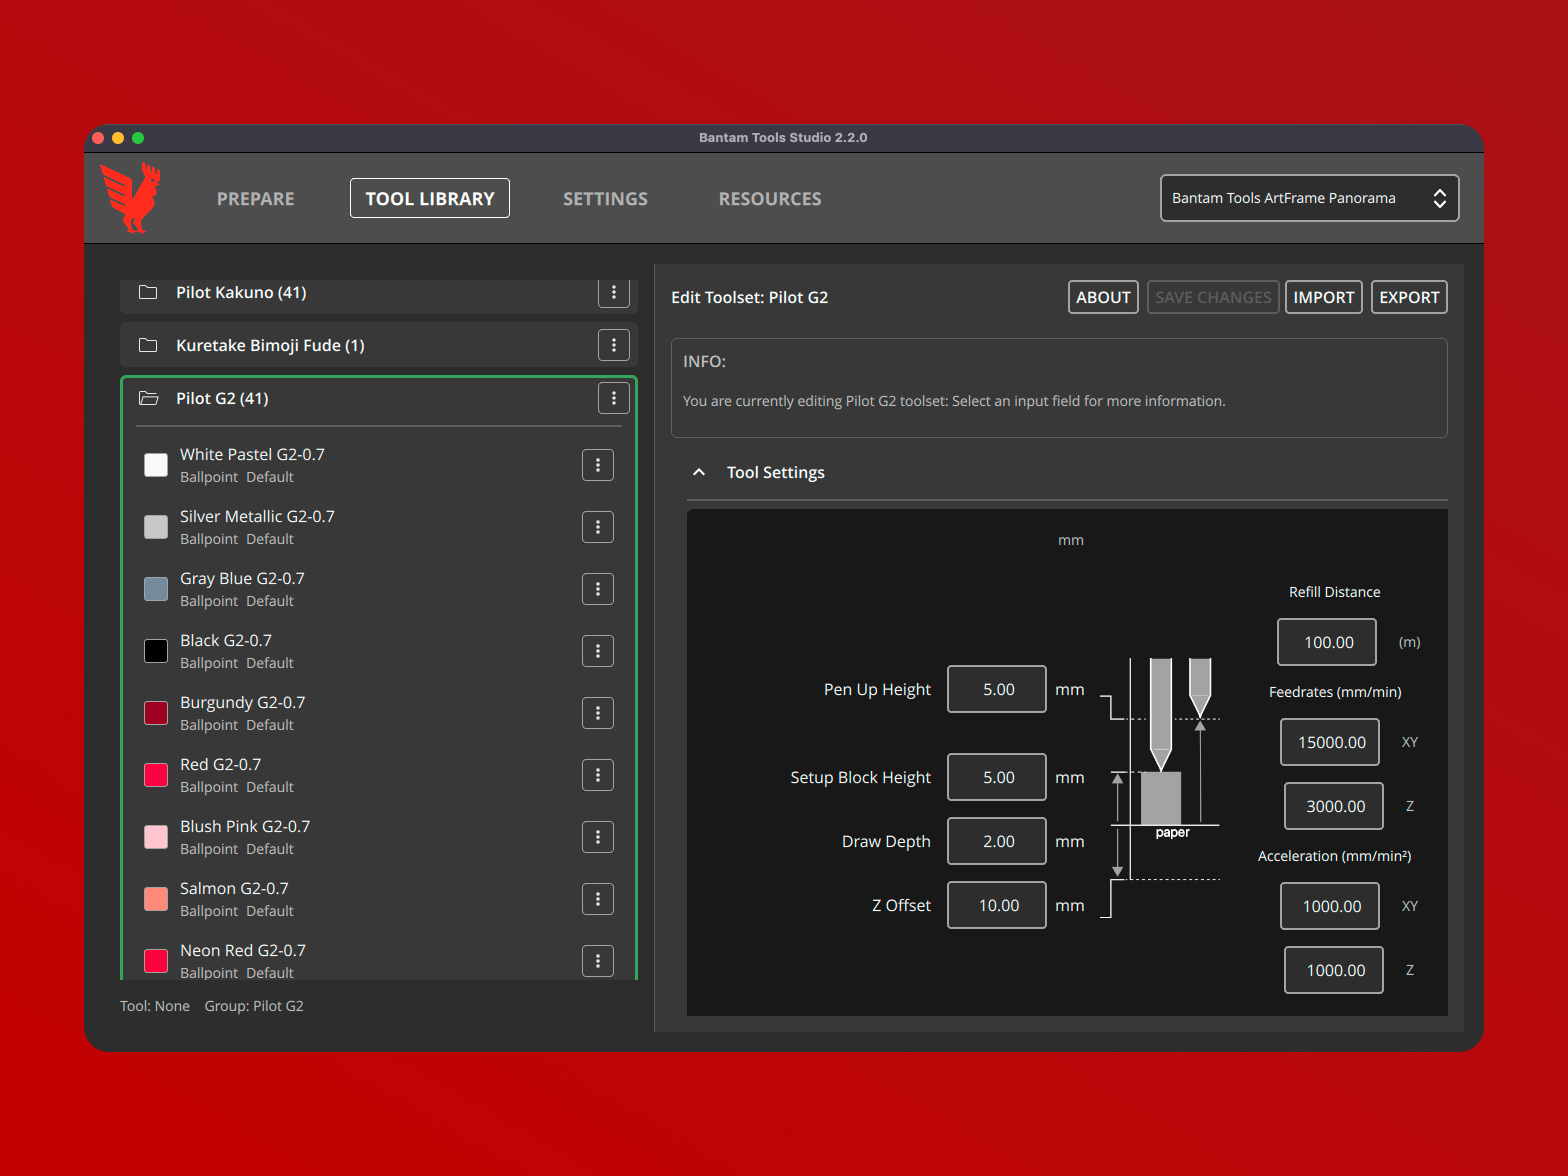1568x1176 pixels.
Task: Open three-dot menu for Burgundy G2-0.7
Action: click(x=597, y=713)
